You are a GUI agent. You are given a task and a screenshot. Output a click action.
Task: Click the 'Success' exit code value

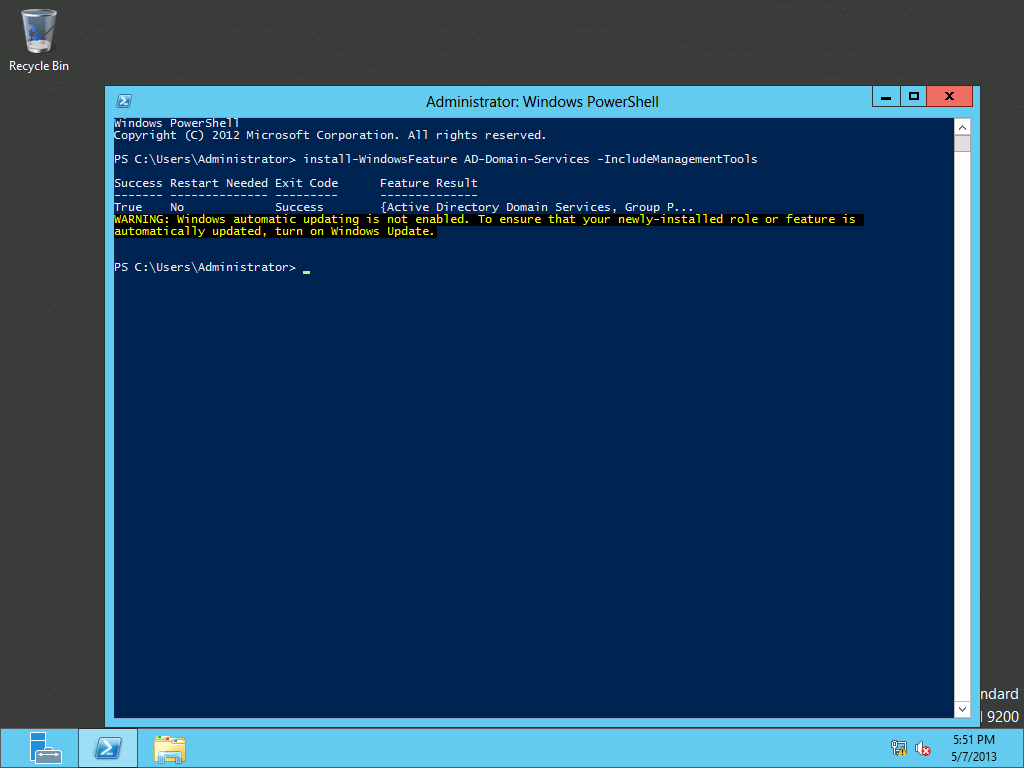[x=299, y=207]
